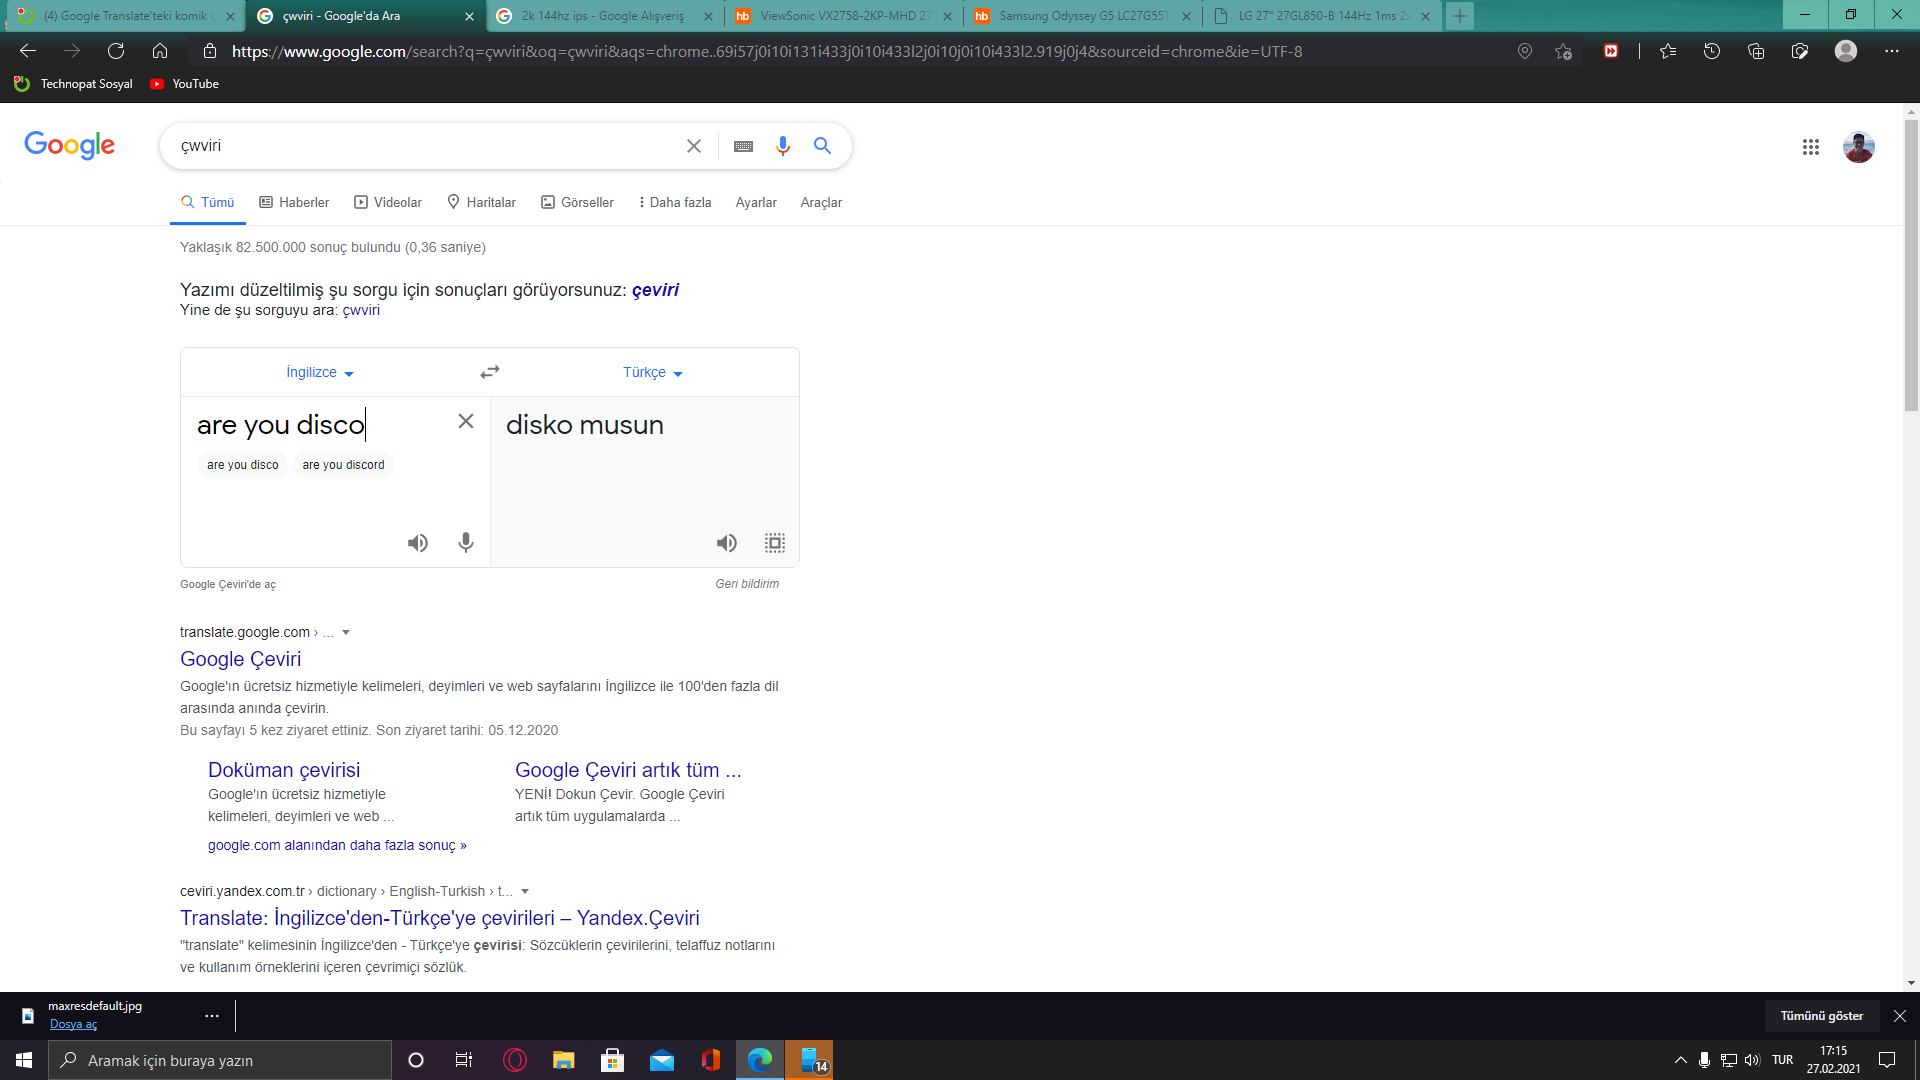The height and width of the screenshot is (1080, 1920).
Task: Open File Explorer from the taskbar
Action: (564, 1060)
